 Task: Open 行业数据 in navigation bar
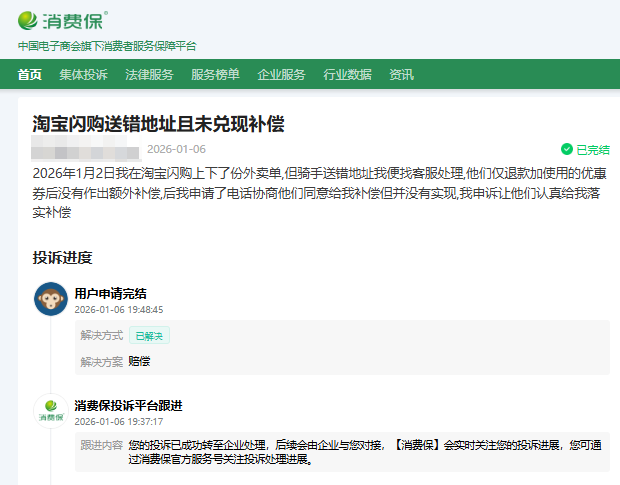click(347, 74)
